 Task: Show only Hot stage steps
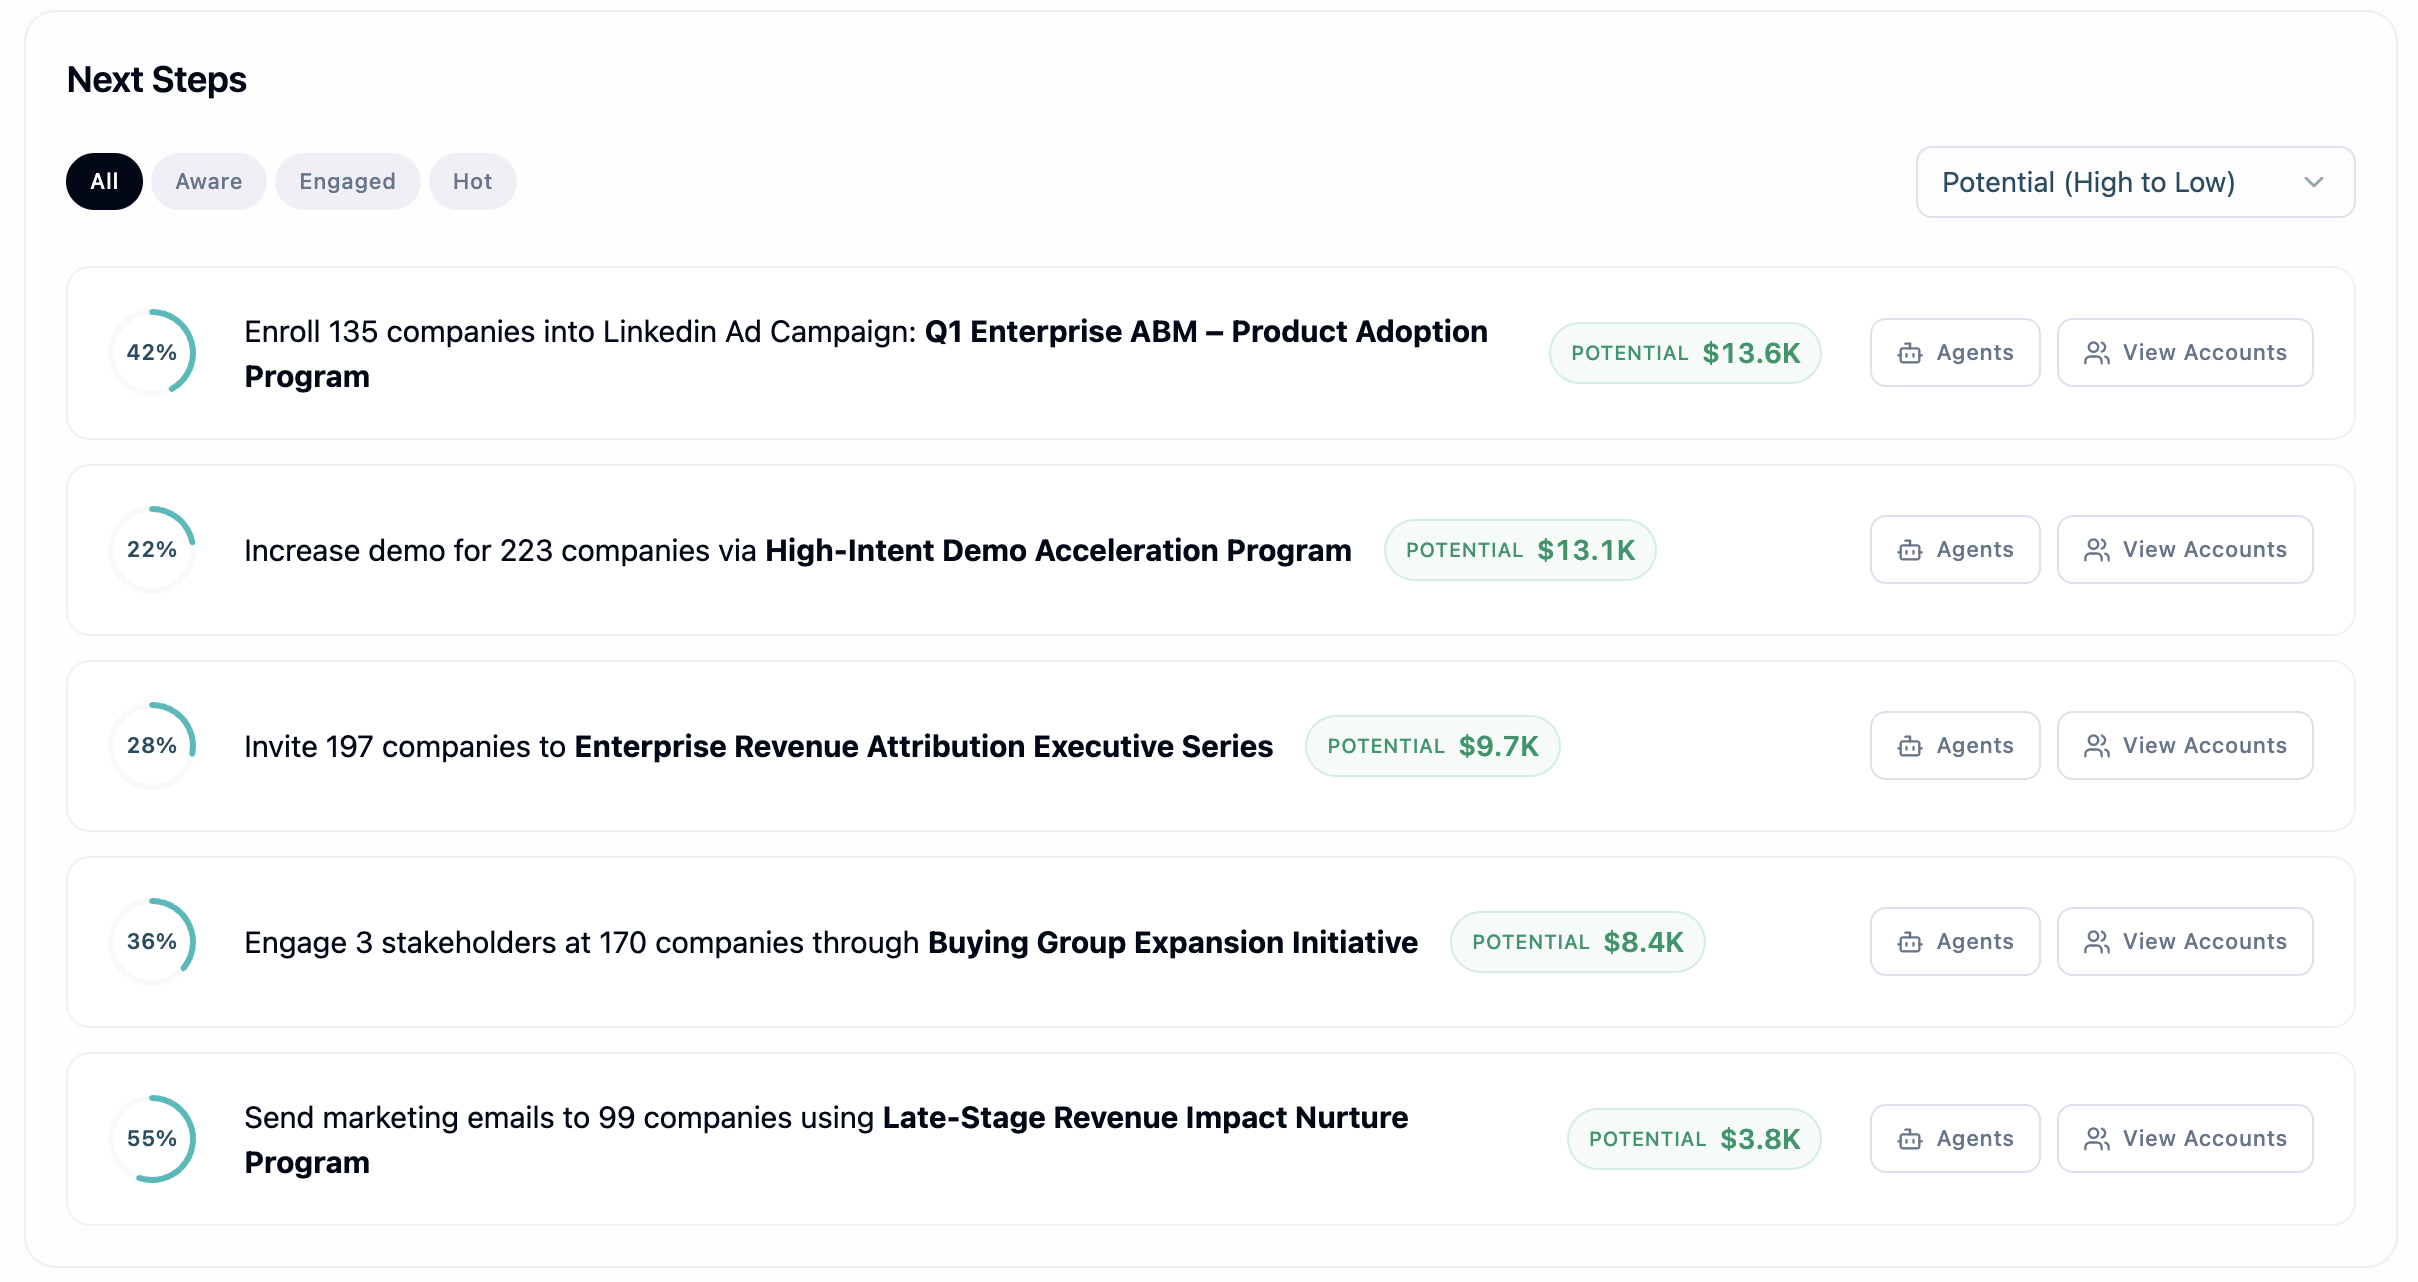point(472,181)
